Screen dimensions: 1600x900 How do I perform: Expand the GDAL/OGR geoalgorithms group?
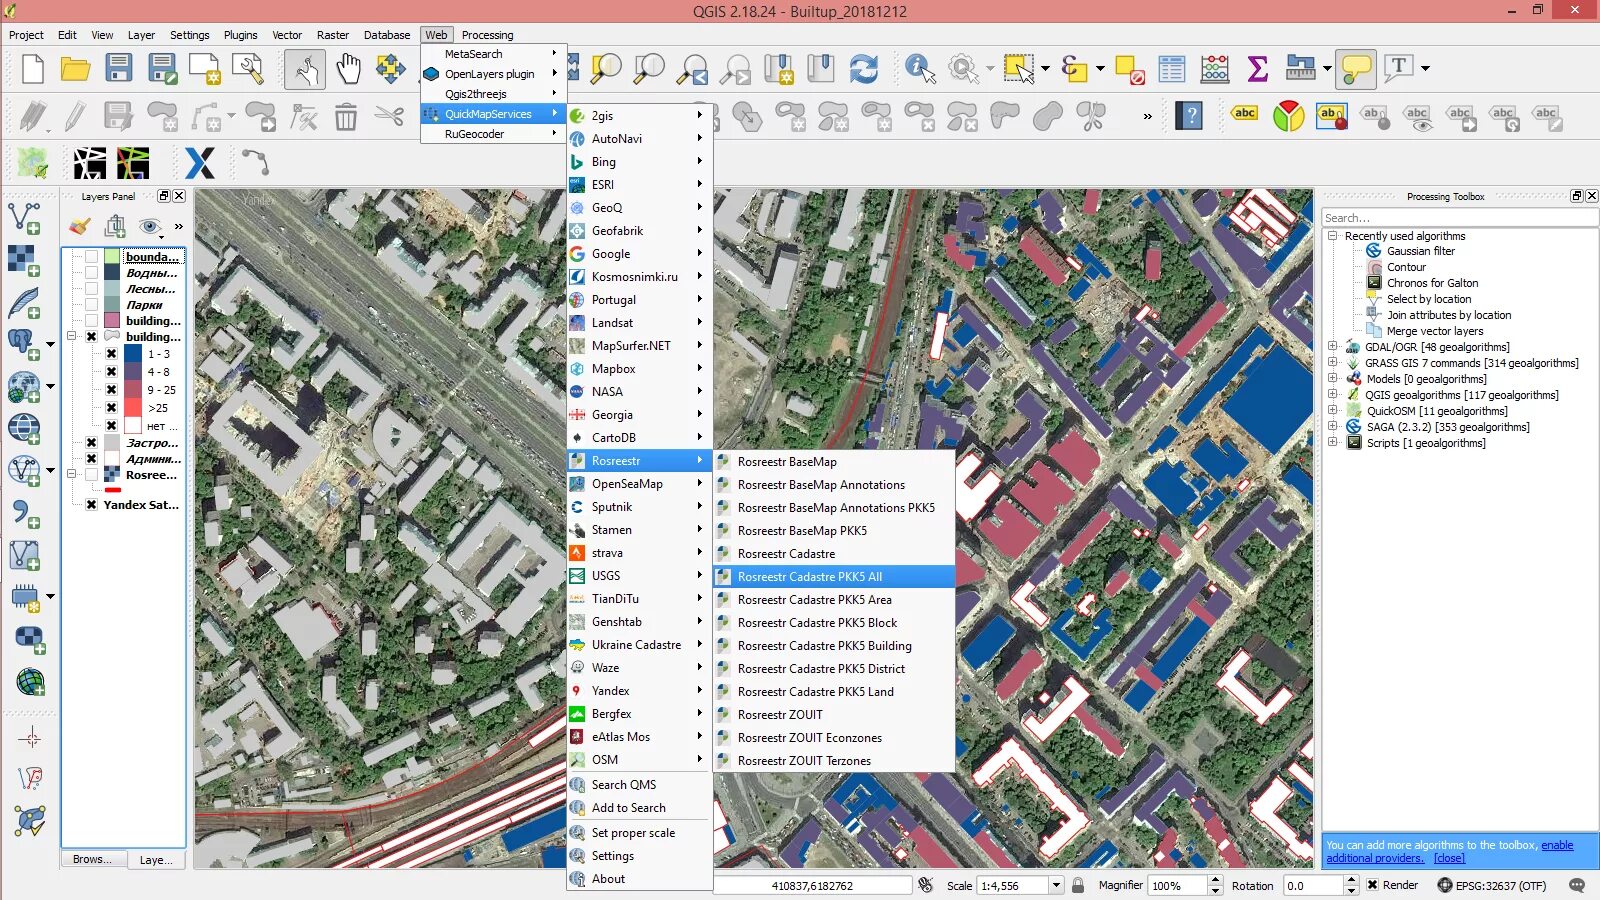pyautogui.click(x=1332, y=347)
